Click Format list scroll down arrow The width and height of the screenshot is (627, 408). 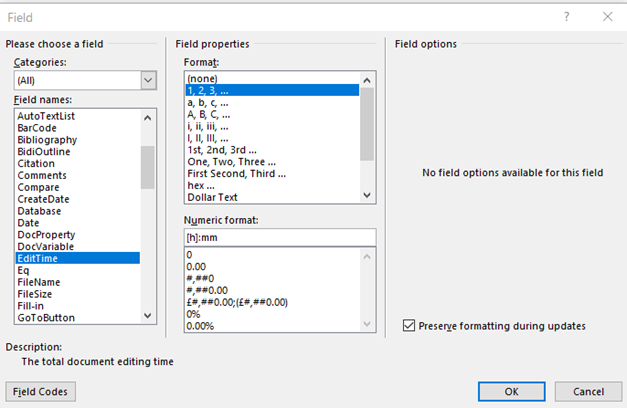(x=367, y=195)
